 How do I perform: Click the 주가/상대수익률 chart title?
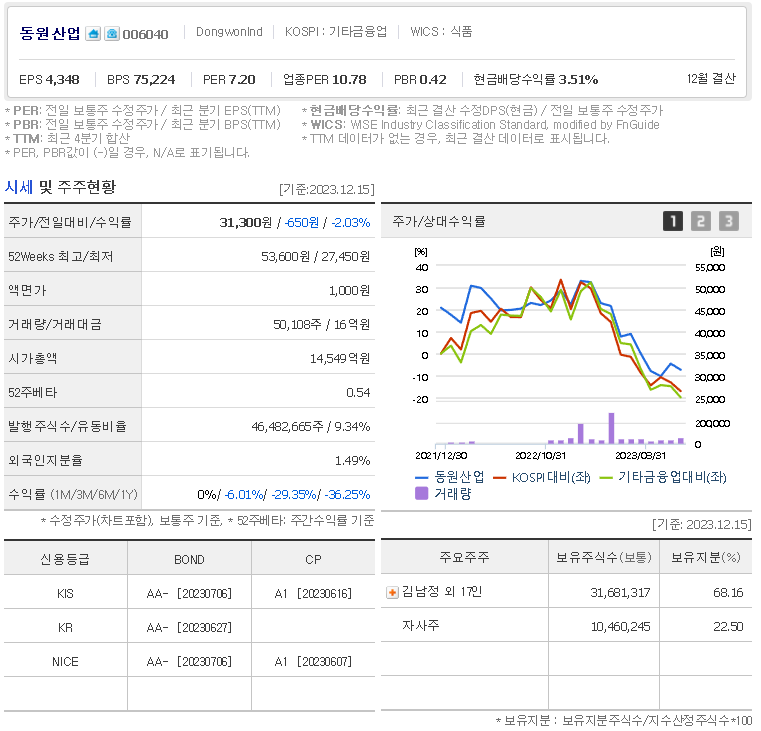click(439, 222)
